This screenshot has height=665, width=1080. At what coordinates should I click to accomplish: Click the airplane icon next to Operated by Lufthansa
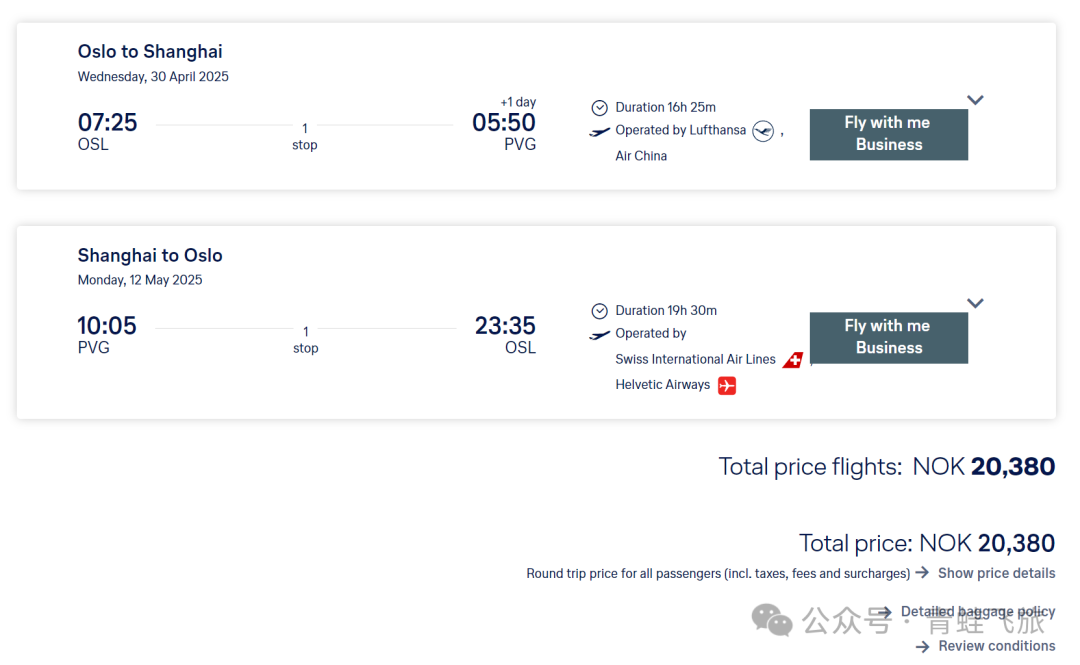599,132
